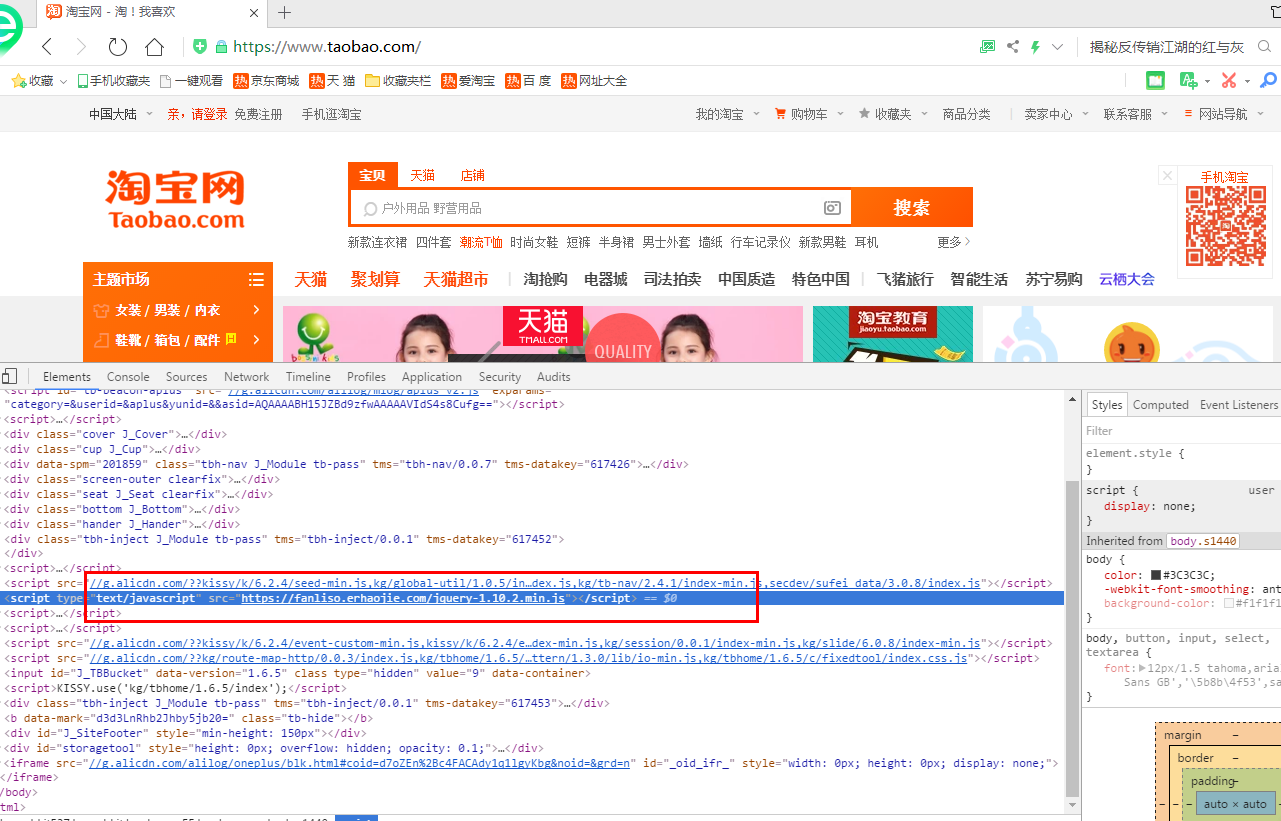Click auto × auto box model content
This screenshot has width=1281, height=821.
(1235, 804)
